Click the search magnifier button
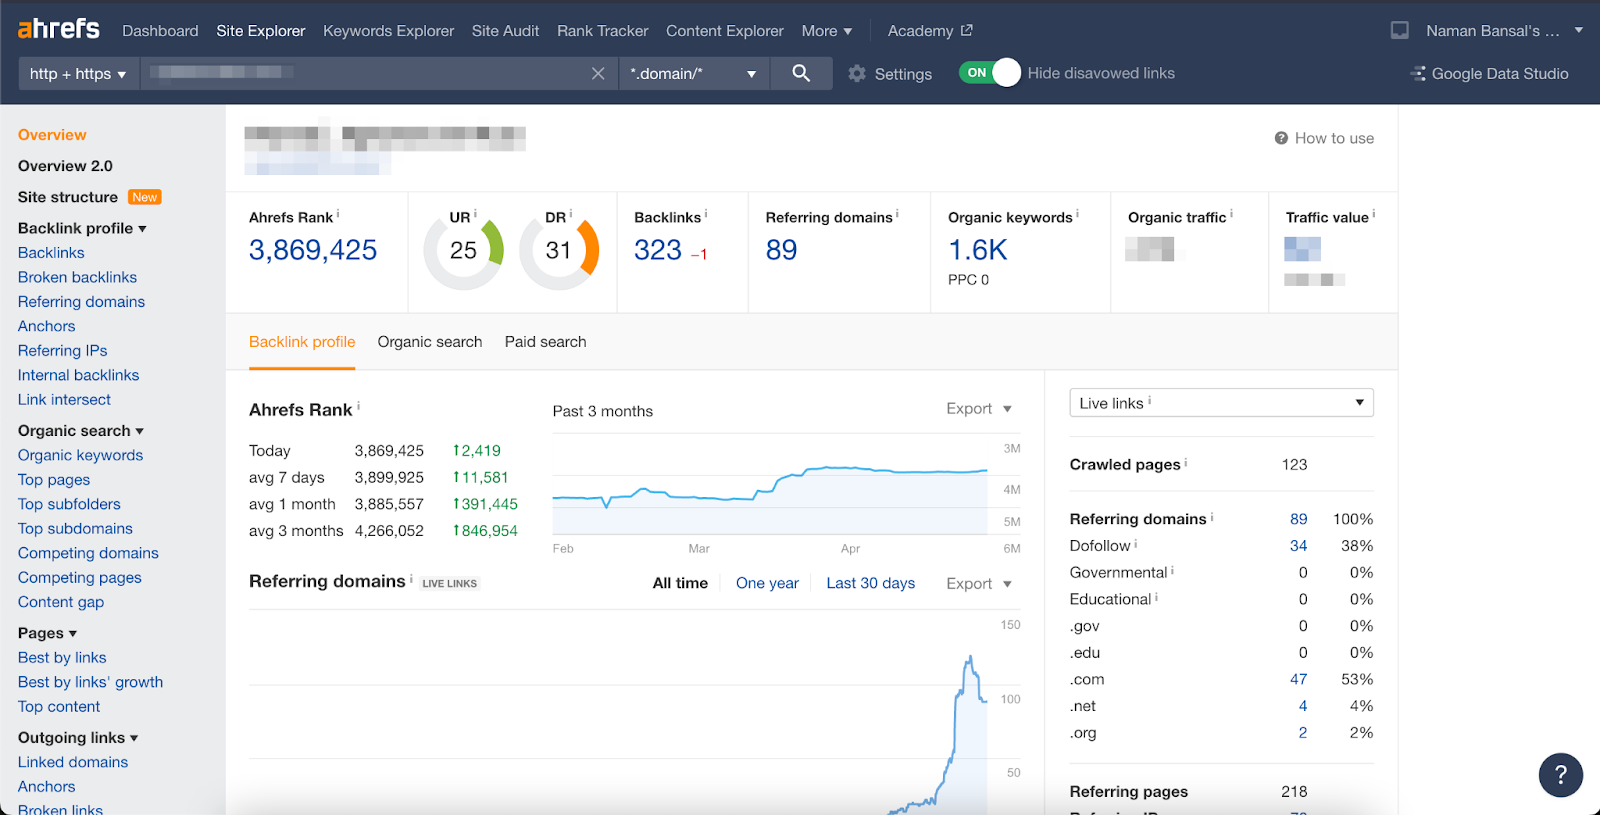This screenshot has height=815, width=1600. tap(801, 73)
